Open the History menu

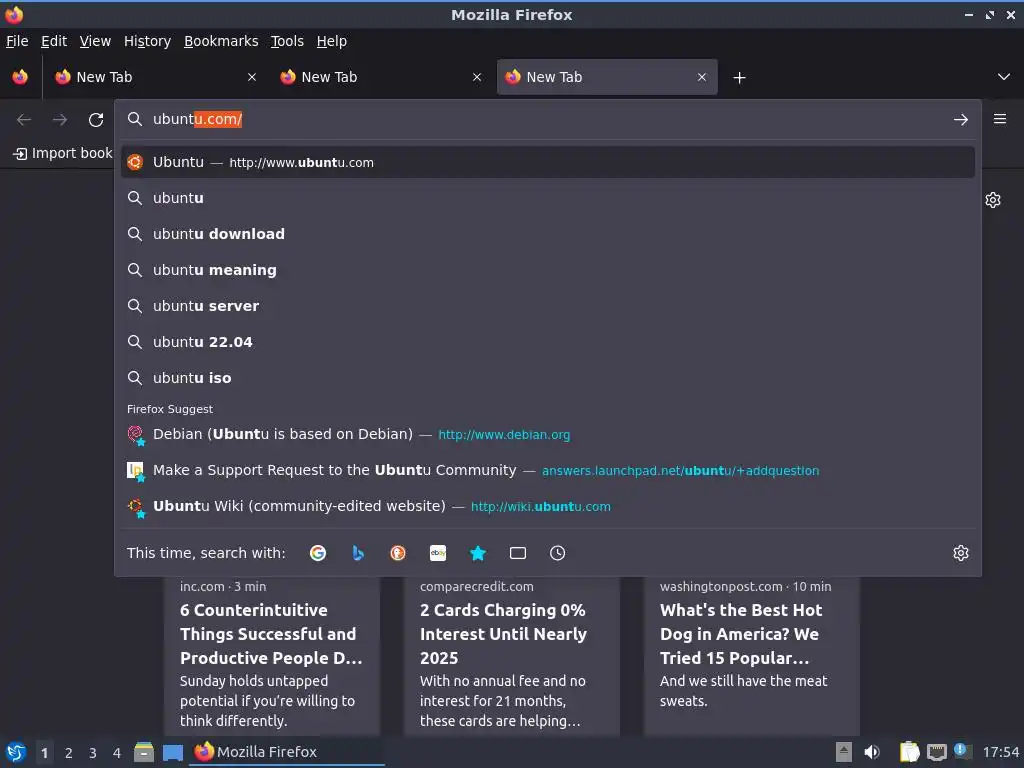point(147,41)
